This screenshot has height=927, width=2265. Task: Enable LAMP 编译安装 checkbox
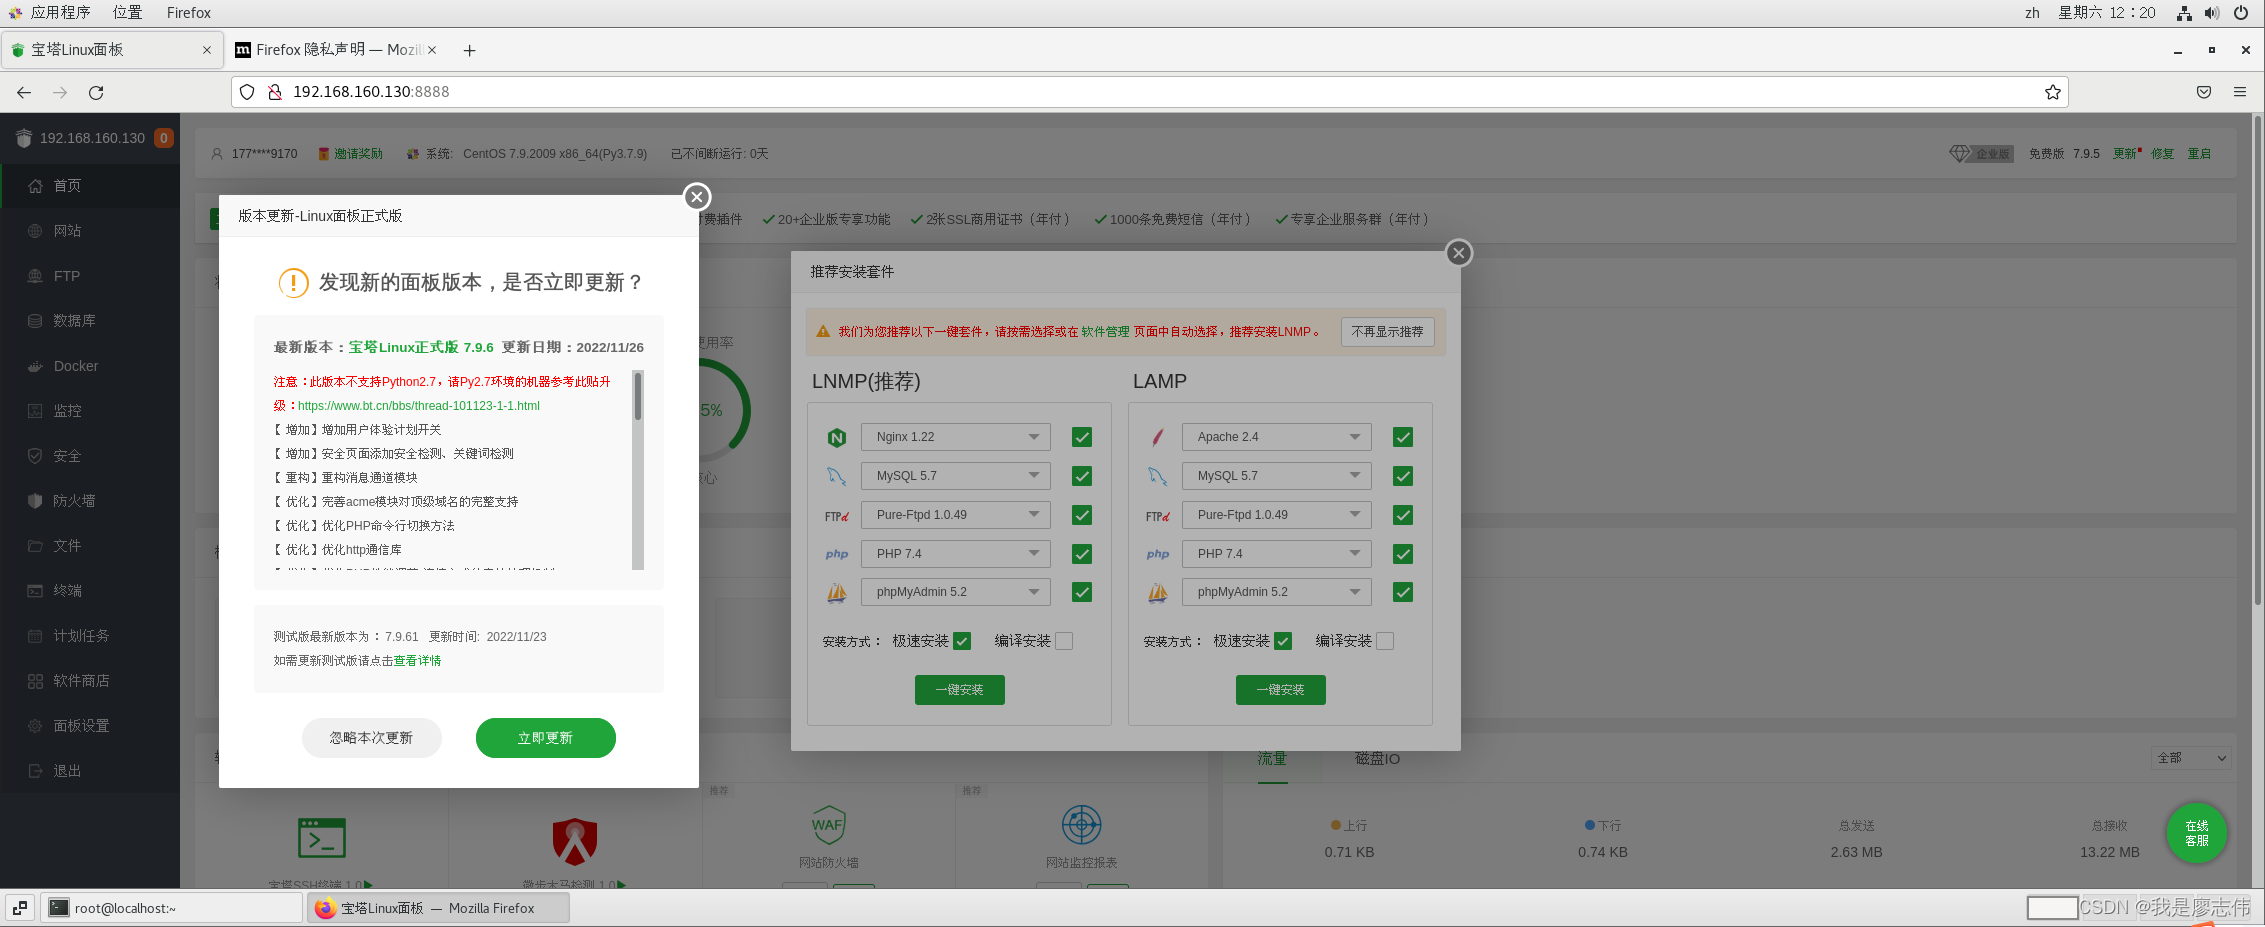[x=1385, y=641]
